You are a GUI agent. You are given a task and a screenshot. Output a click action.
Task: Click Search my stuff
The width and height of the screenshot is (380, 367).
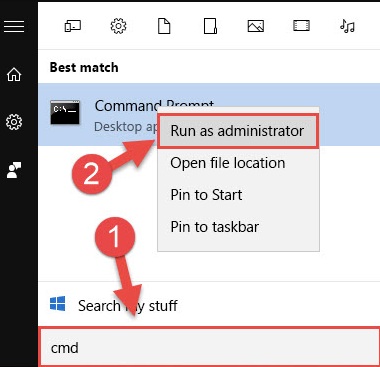coord(128,306)
